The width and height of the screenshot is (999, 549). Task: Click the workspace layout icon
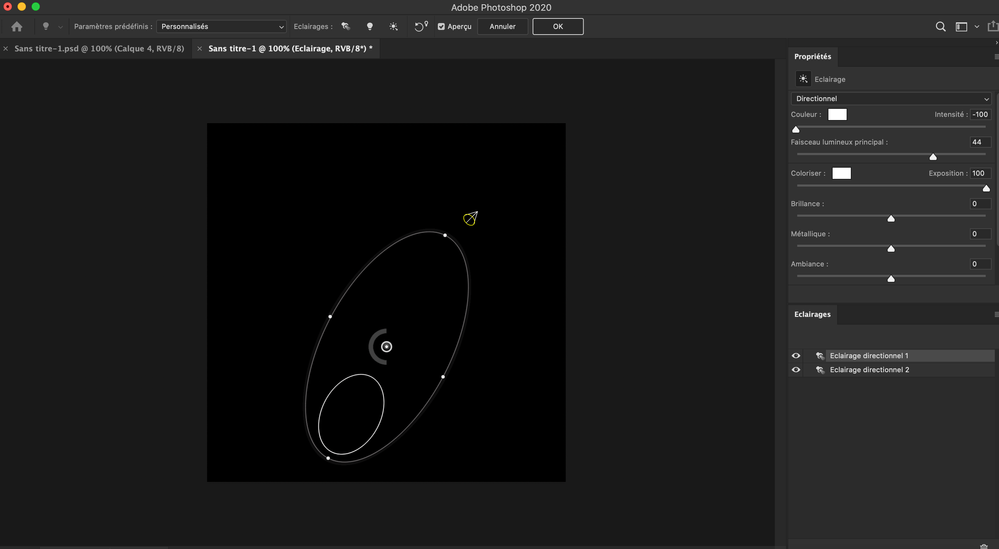point(961,27)
